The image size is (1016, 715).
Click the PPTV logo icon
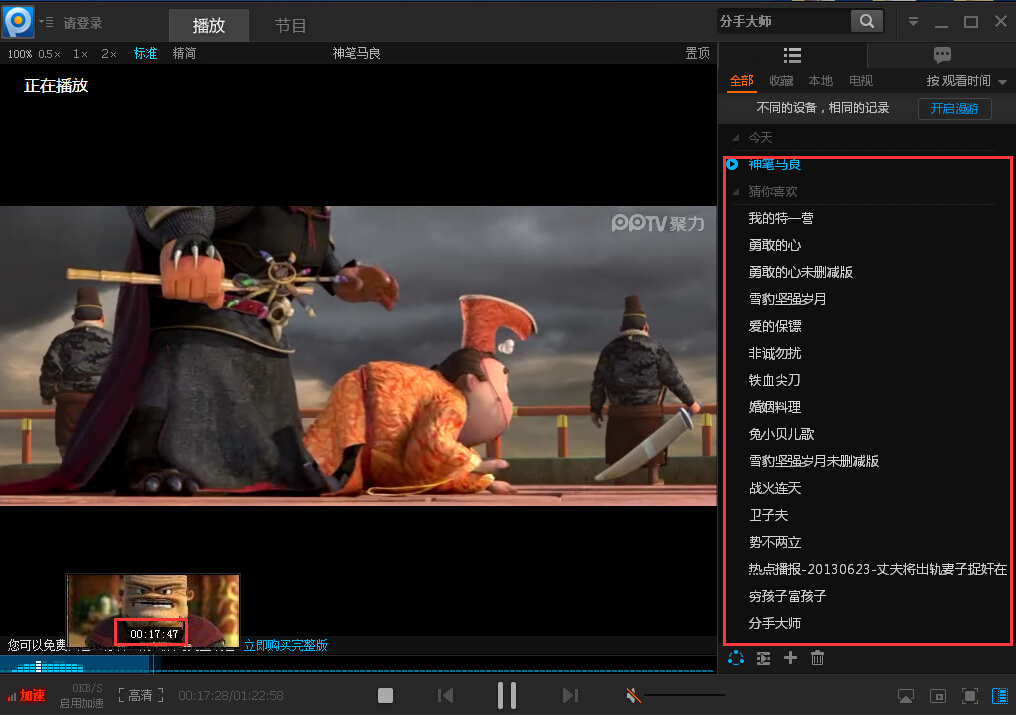coord(18,21)
